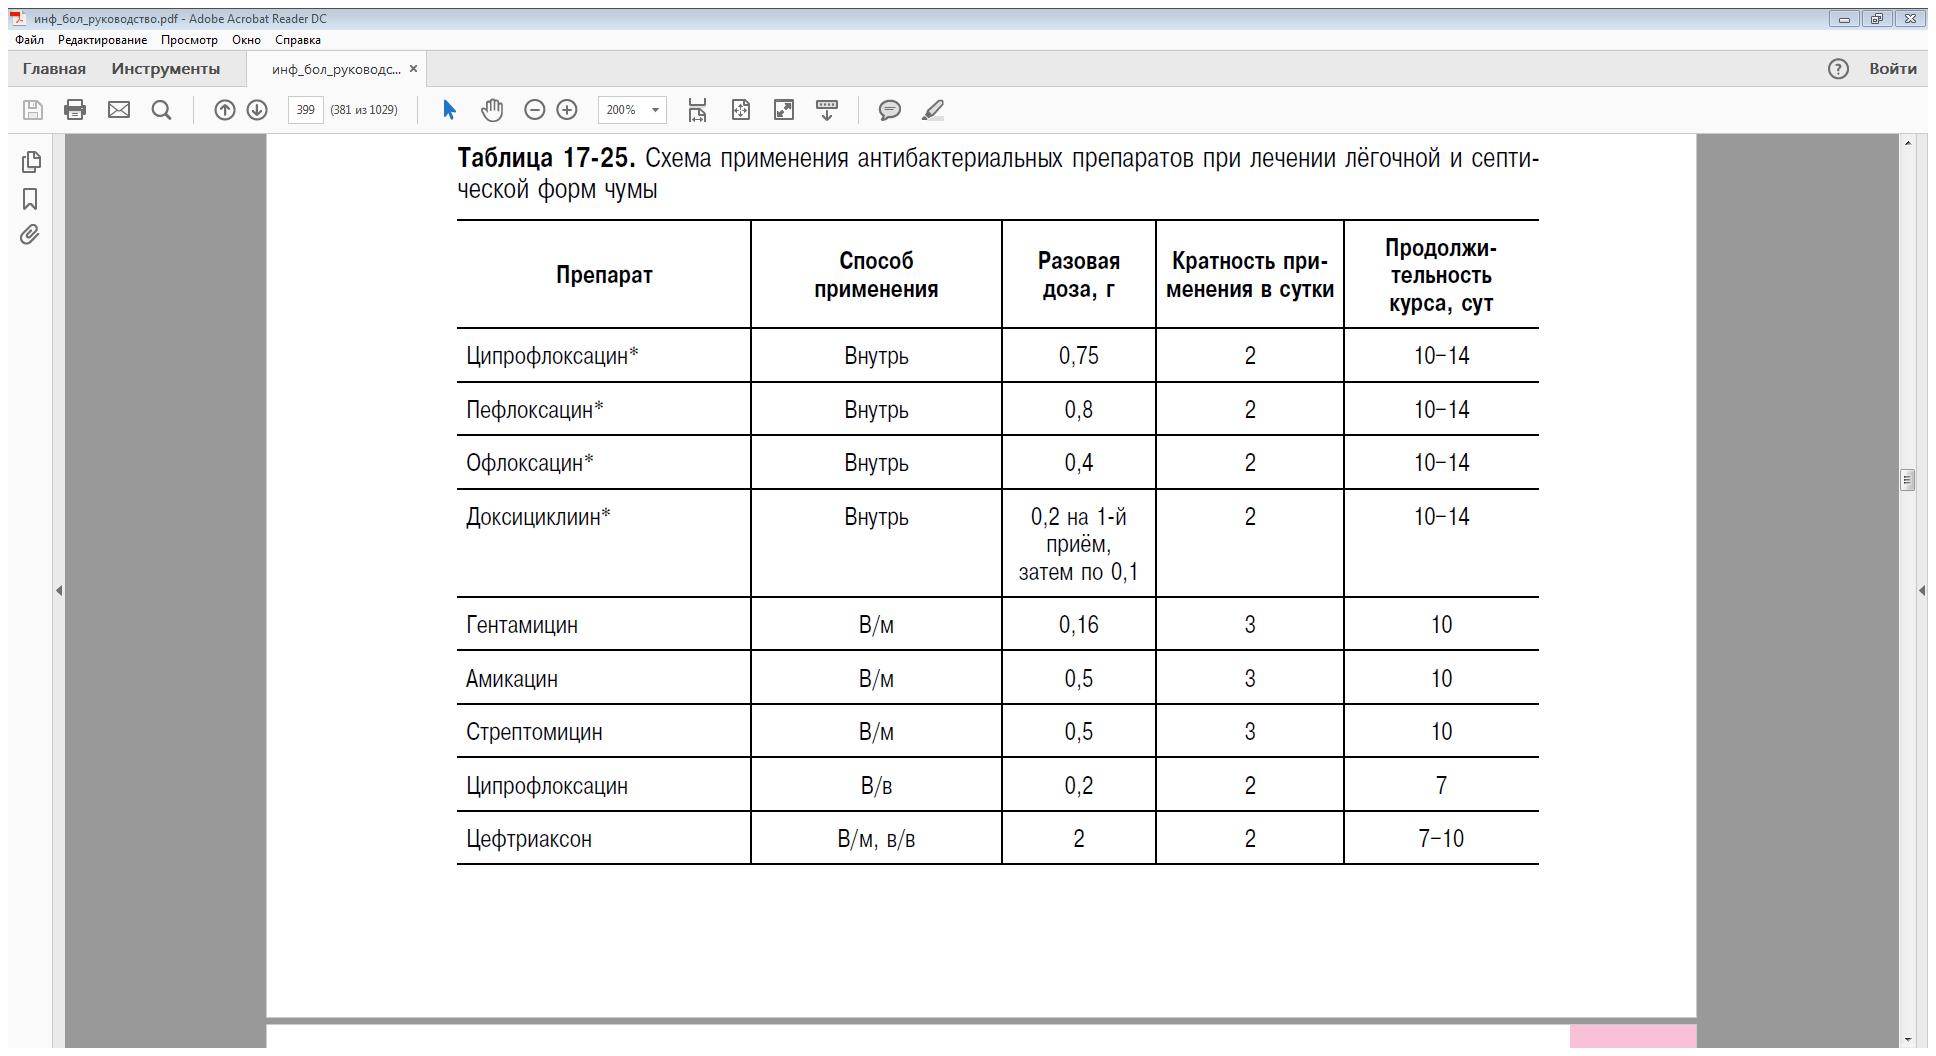Open the Окно menu

click(x=246, y=40)
